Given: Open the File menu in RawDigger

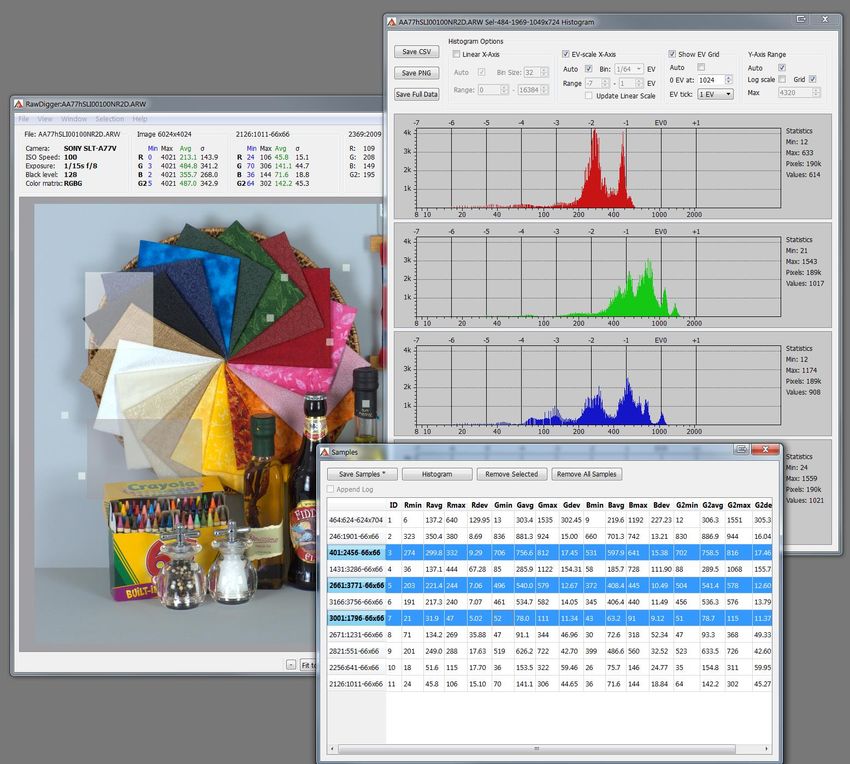Looking at the screenshot, I should [24, 119].
